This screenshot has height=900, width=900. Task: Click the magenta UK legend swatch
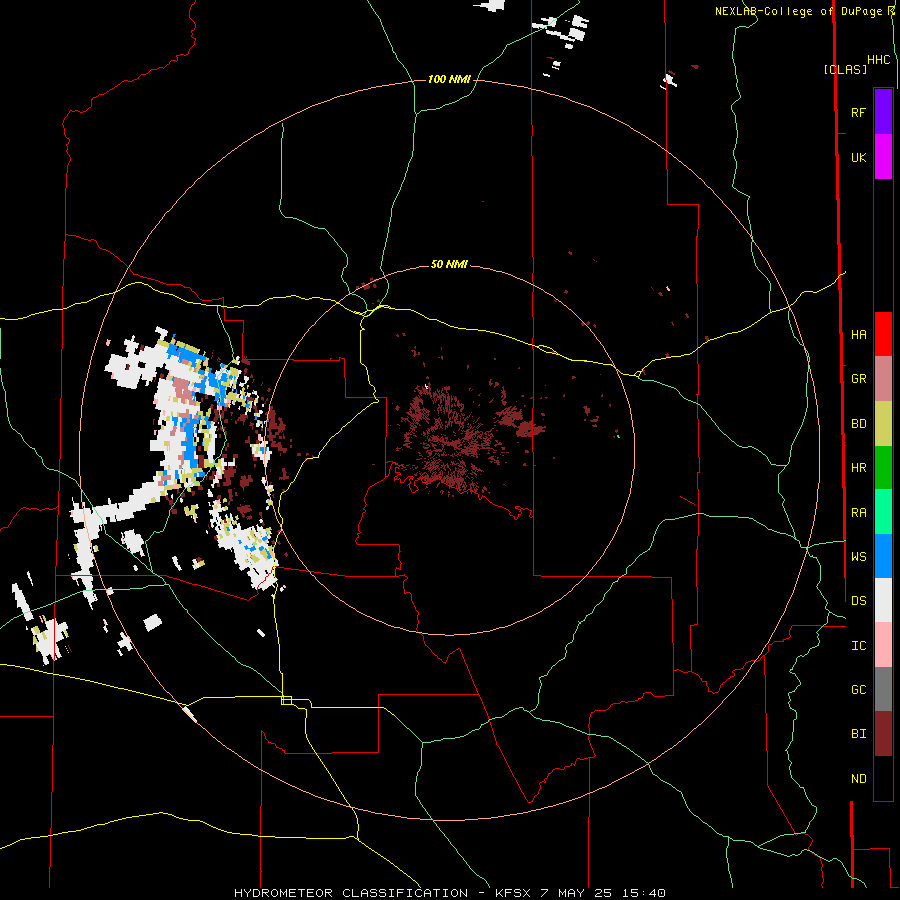883,157
